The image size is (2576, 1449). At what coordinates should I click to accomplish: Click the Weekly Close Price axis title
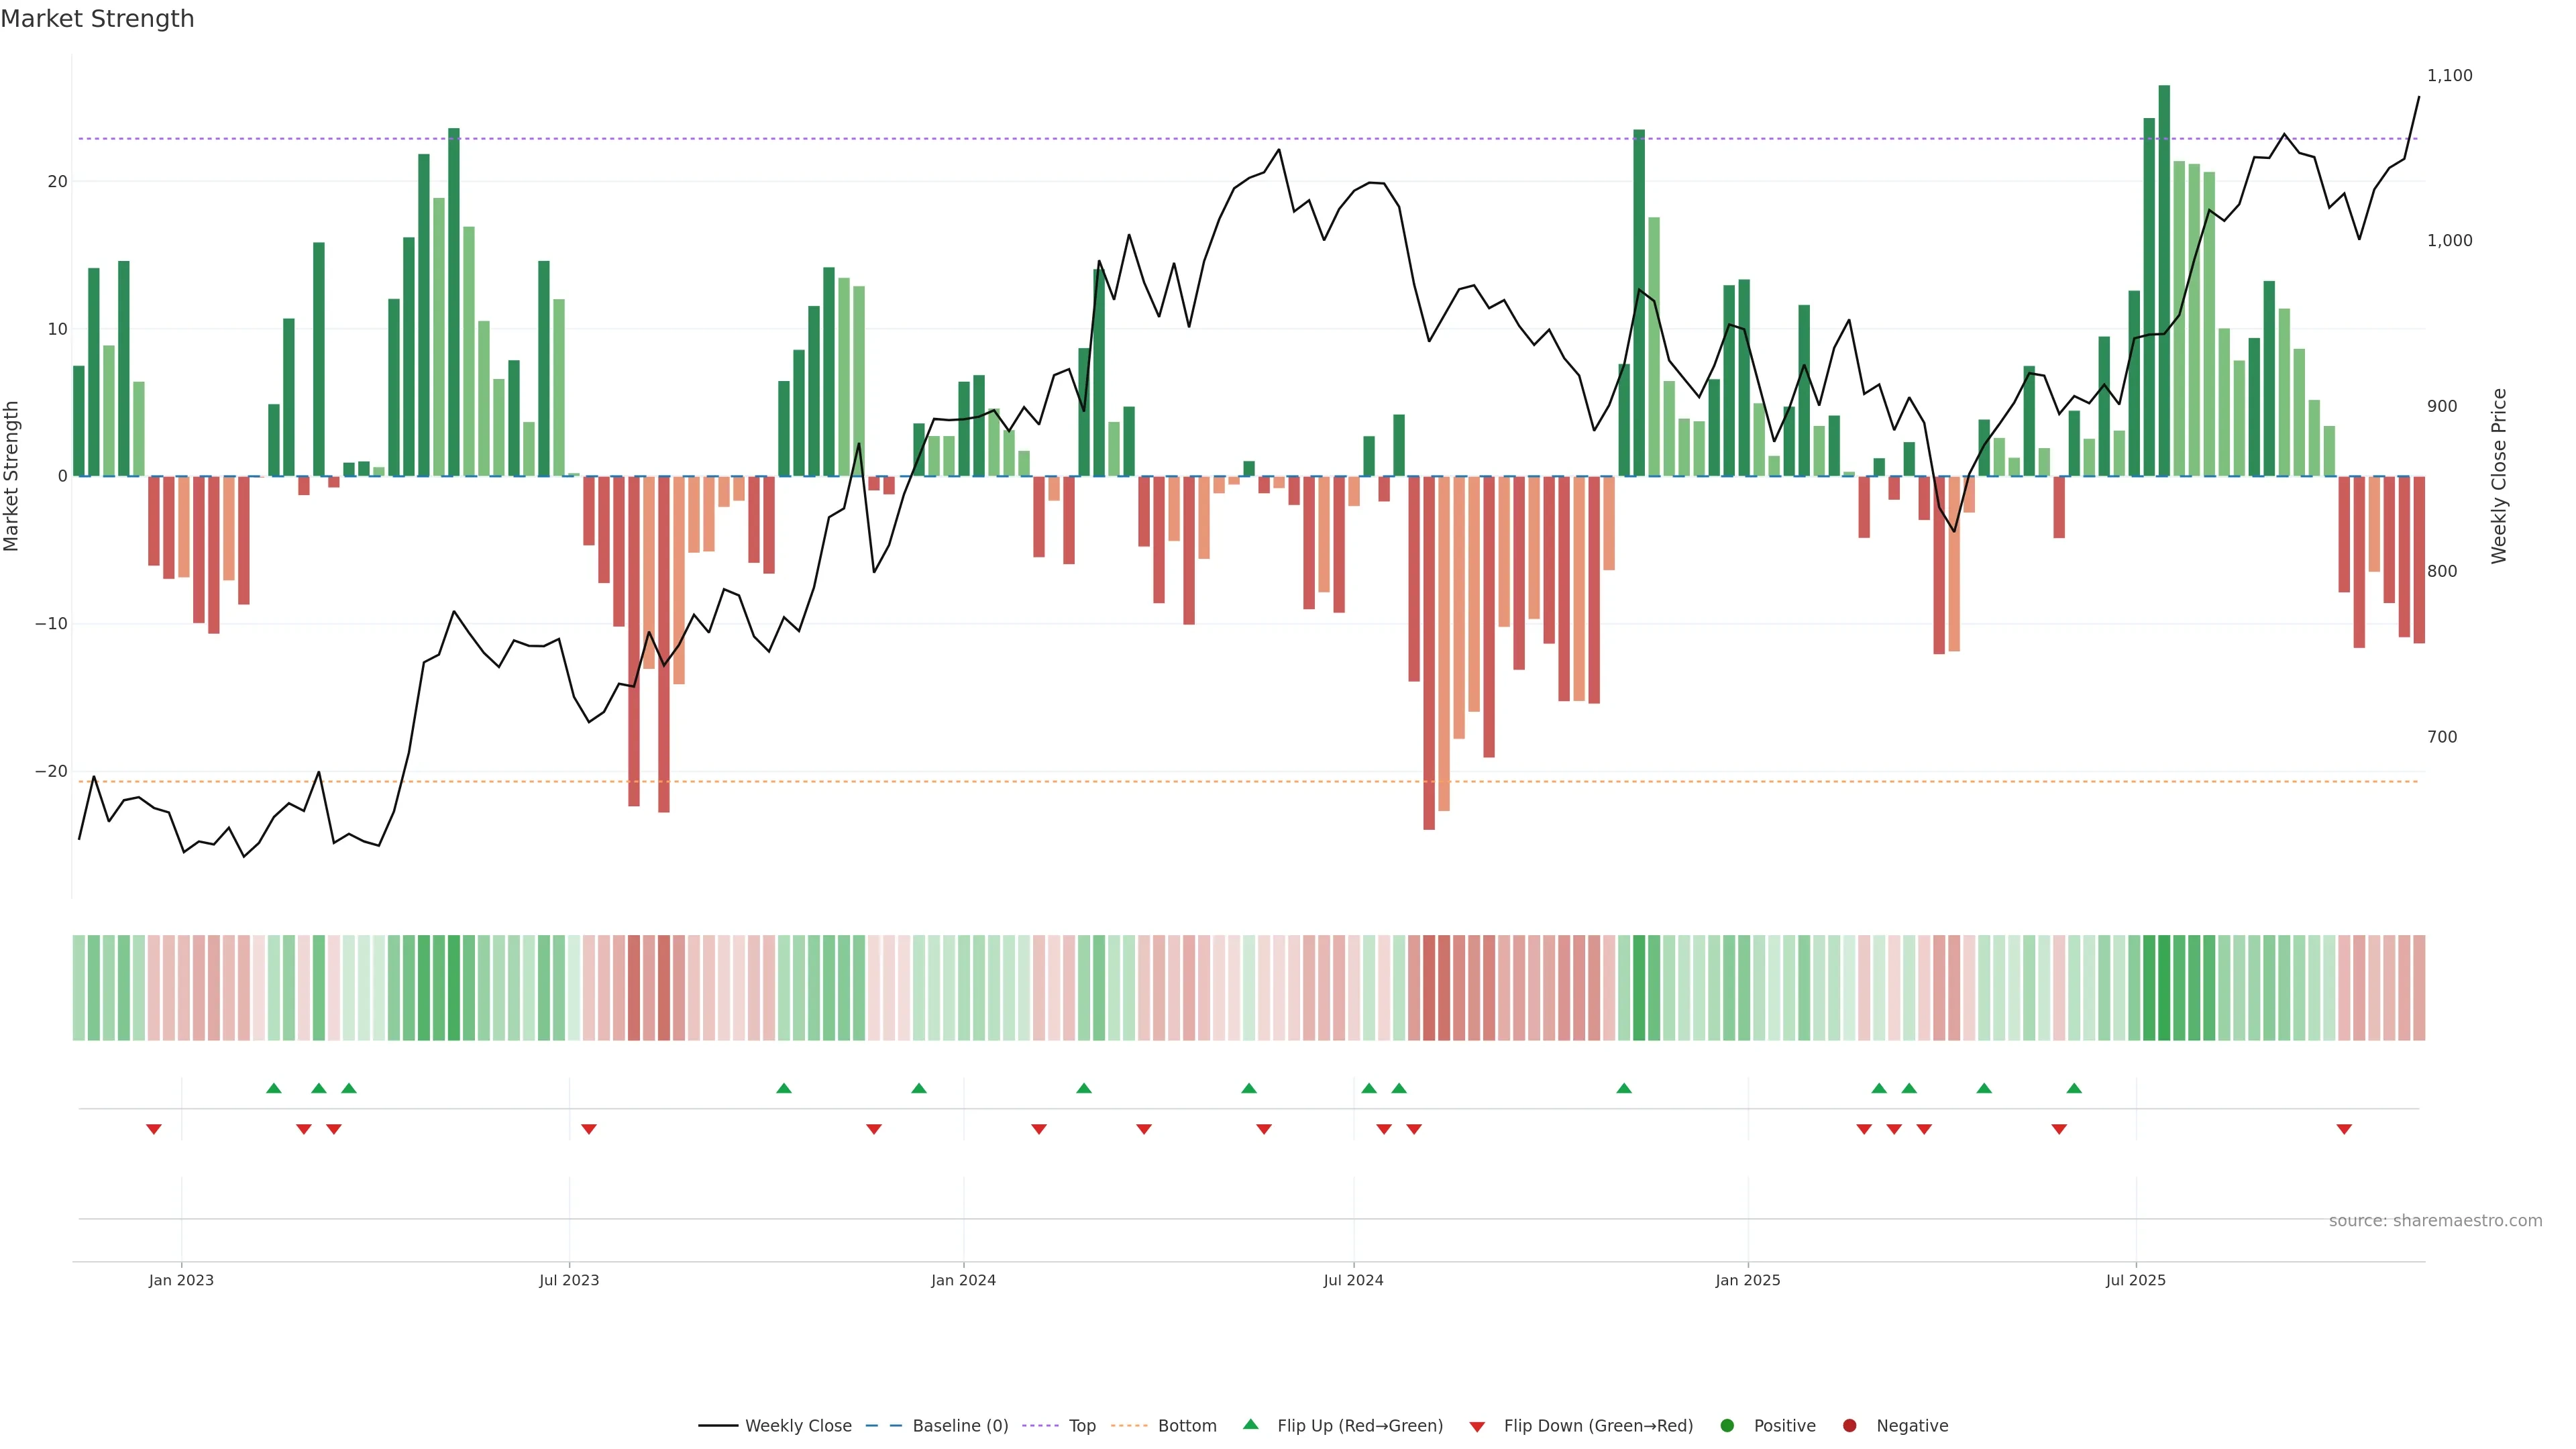(2499, 476)
